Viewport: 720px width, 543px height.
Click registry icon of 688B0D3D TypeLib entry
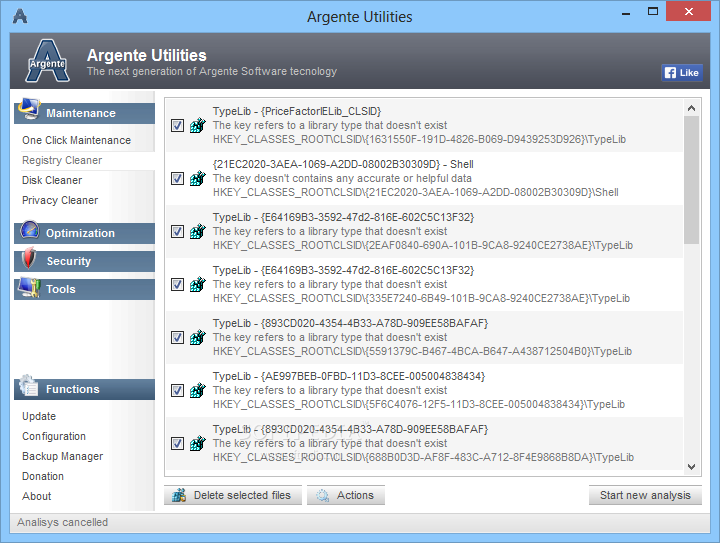[198, 443]
